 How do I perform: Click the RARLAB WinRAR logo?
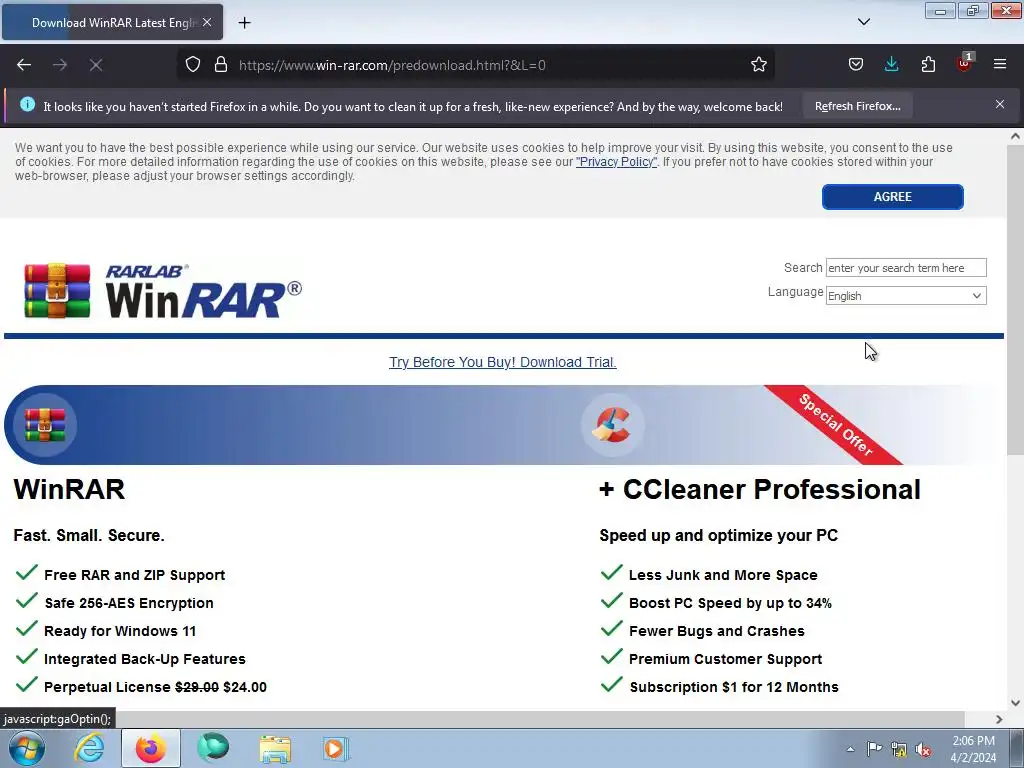coord(163,291)
